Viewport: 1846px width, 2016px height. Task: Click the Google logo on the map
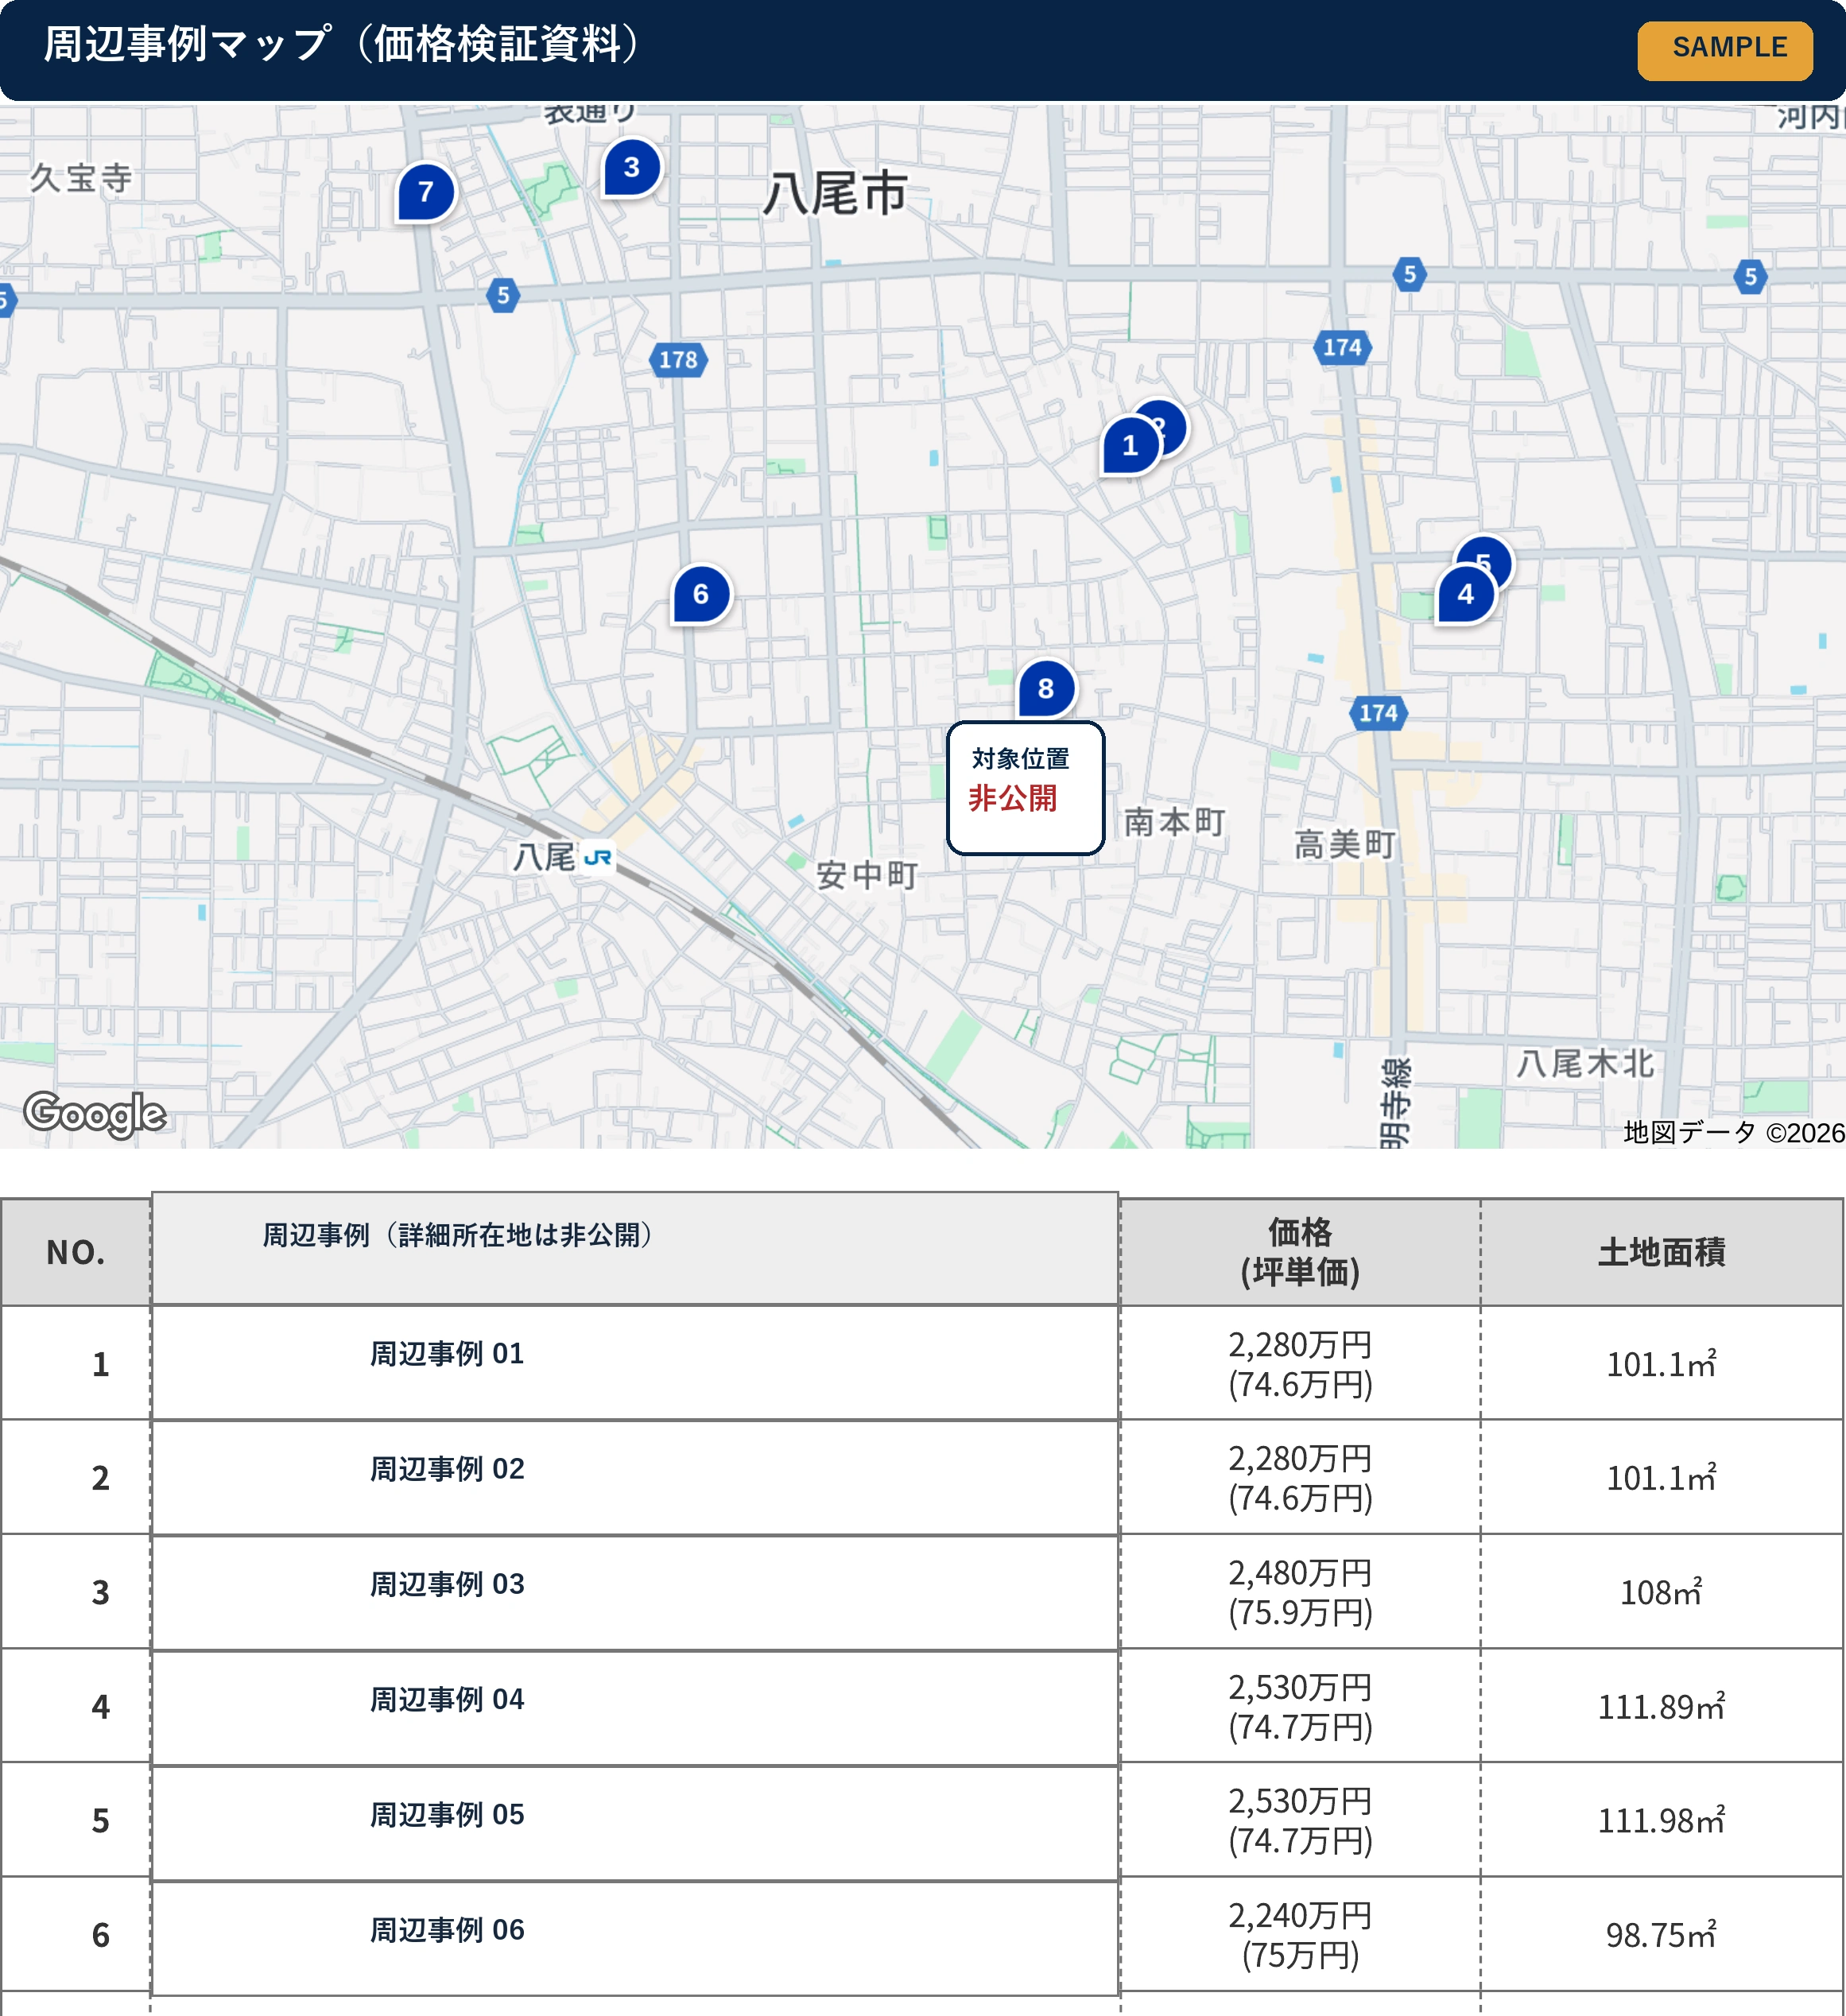click(x=96, y=1114)
